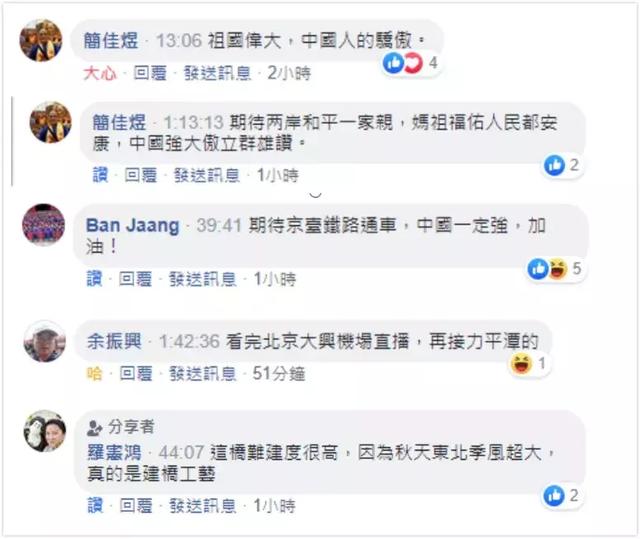Jump to video timestamp 39:41
Screen dimensions: 640x539
(219, 225)
